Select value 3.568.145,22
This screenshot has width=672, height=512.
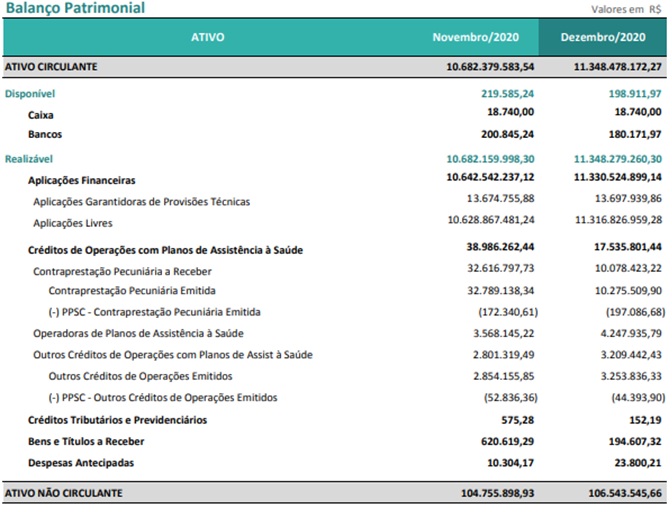504,333
